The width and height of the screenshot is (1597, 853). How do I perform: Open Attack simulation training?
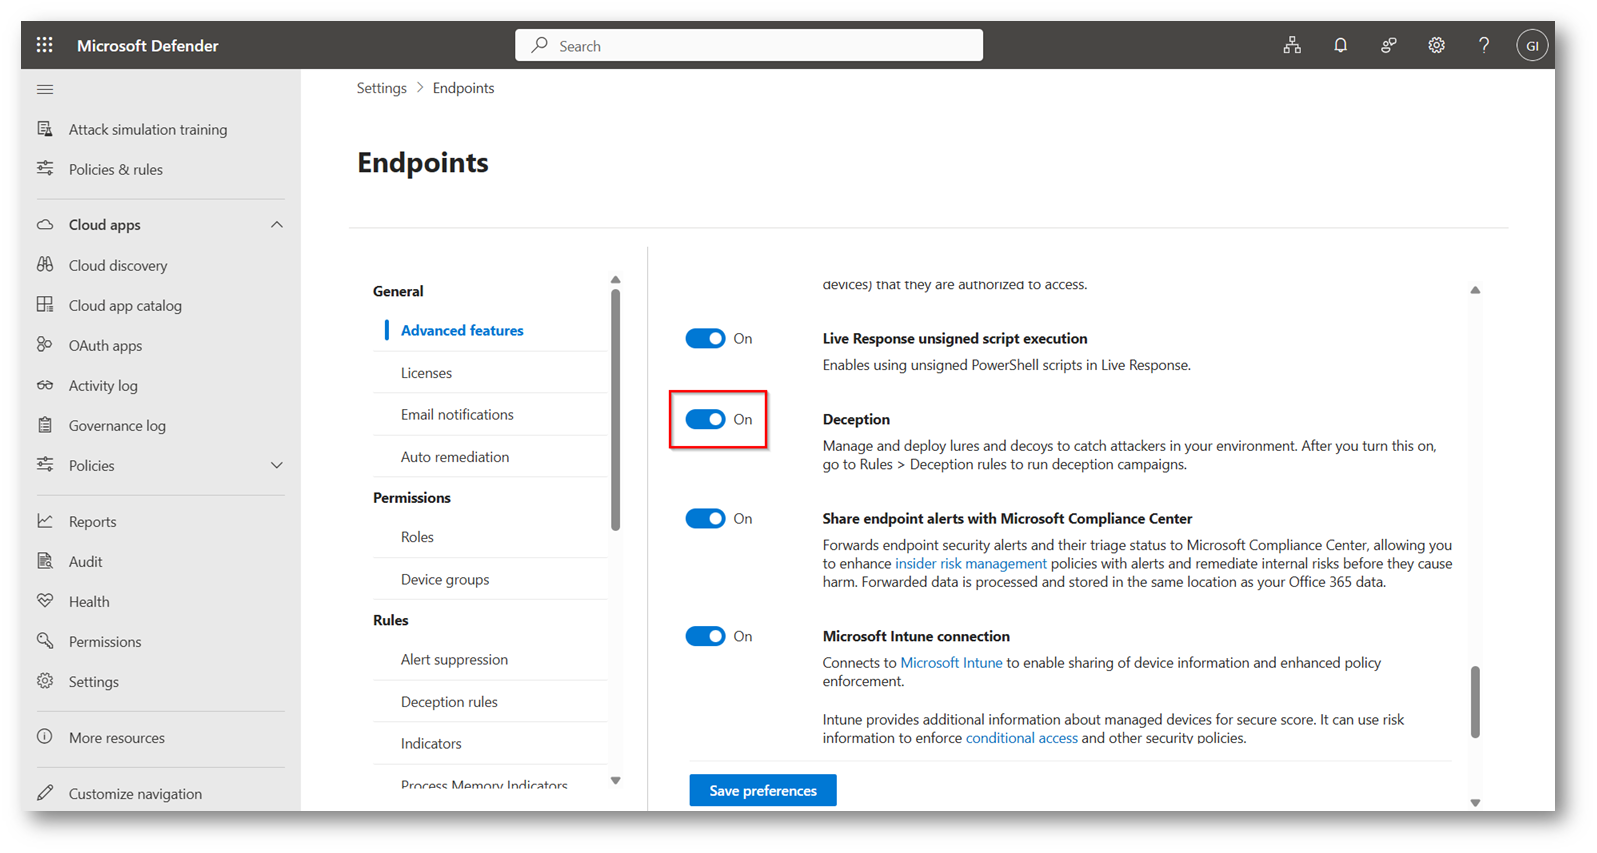148,129
